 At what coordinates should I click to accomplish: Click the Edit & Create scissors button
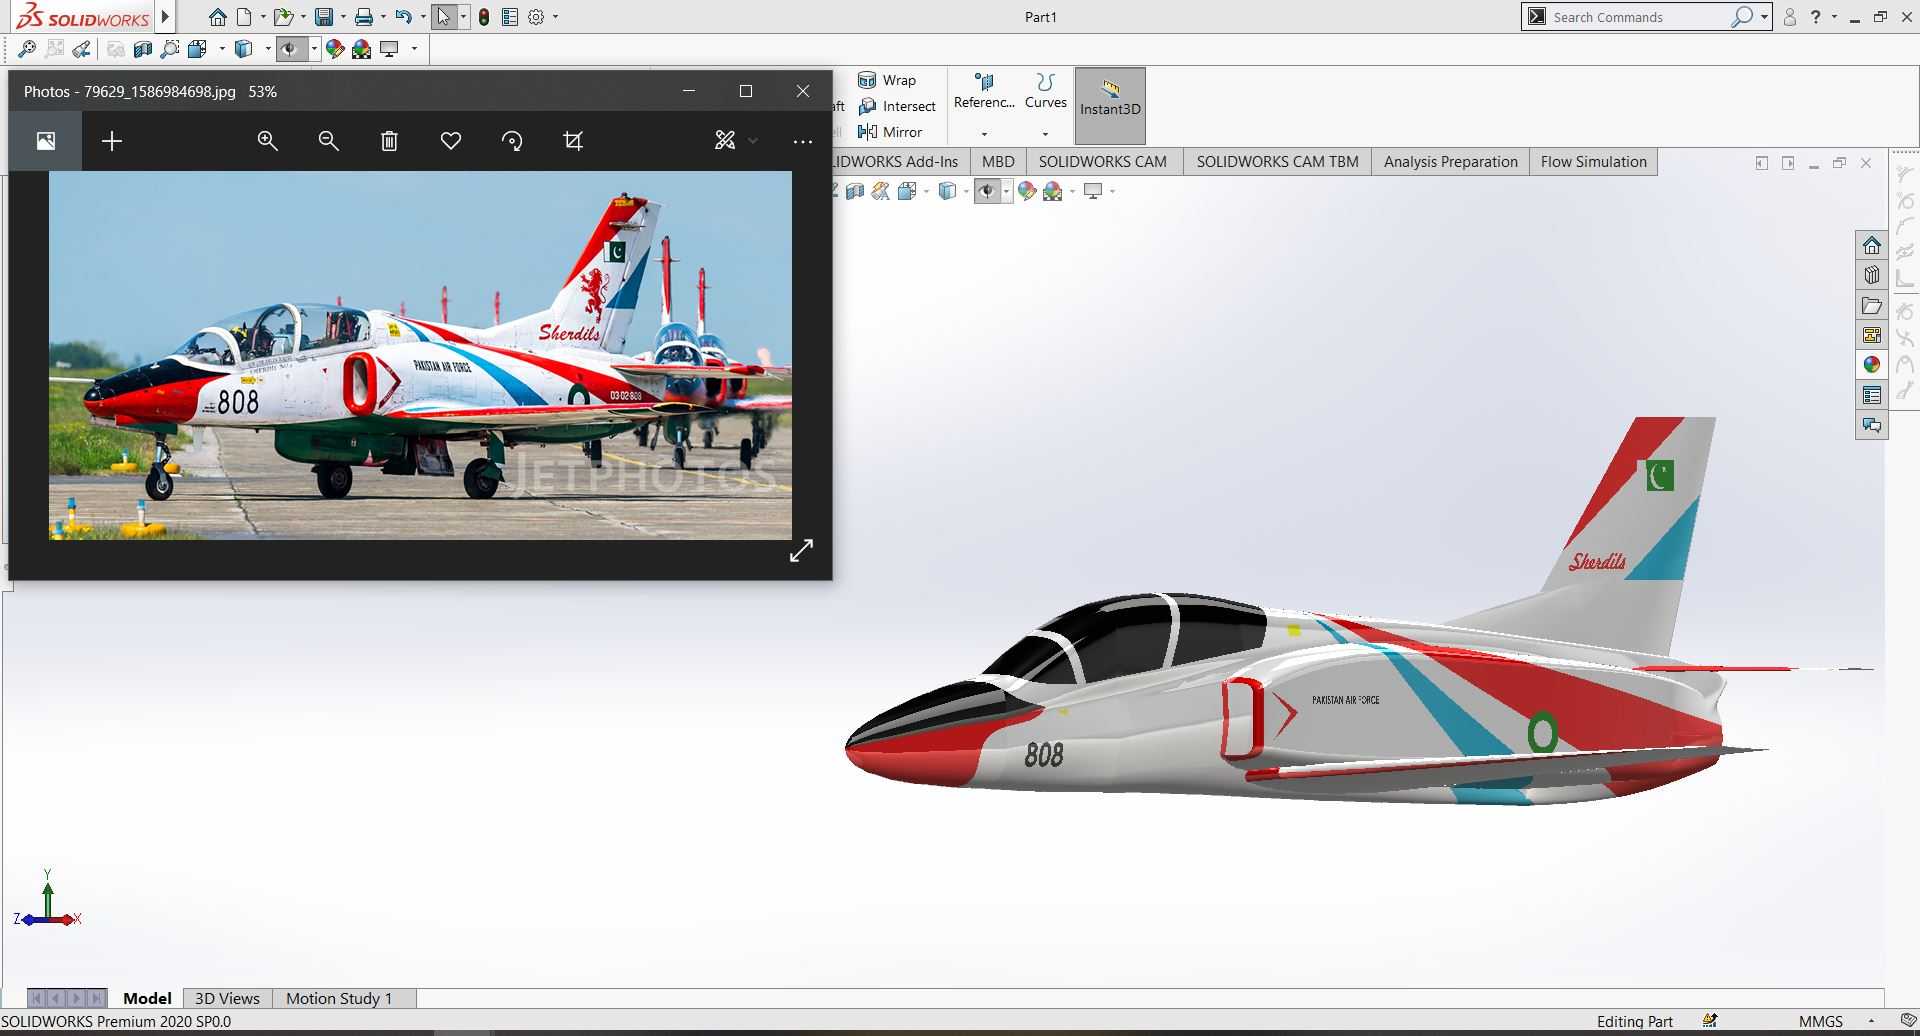click(725, 141)
